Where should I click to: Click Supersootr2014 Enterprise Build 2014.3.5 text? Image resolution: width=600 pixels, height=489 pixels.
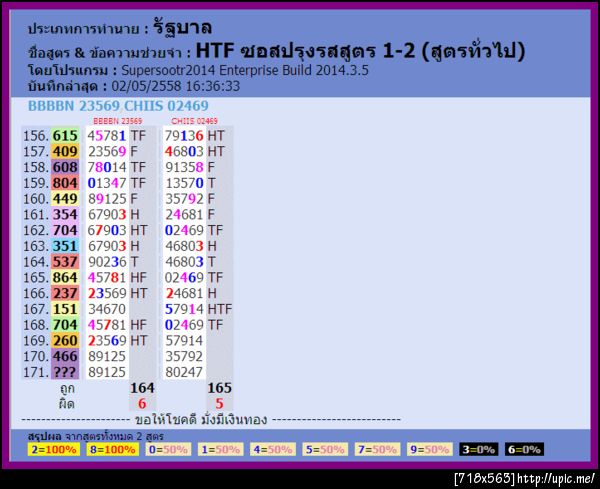pyautogui.click(x=245, y=70)
